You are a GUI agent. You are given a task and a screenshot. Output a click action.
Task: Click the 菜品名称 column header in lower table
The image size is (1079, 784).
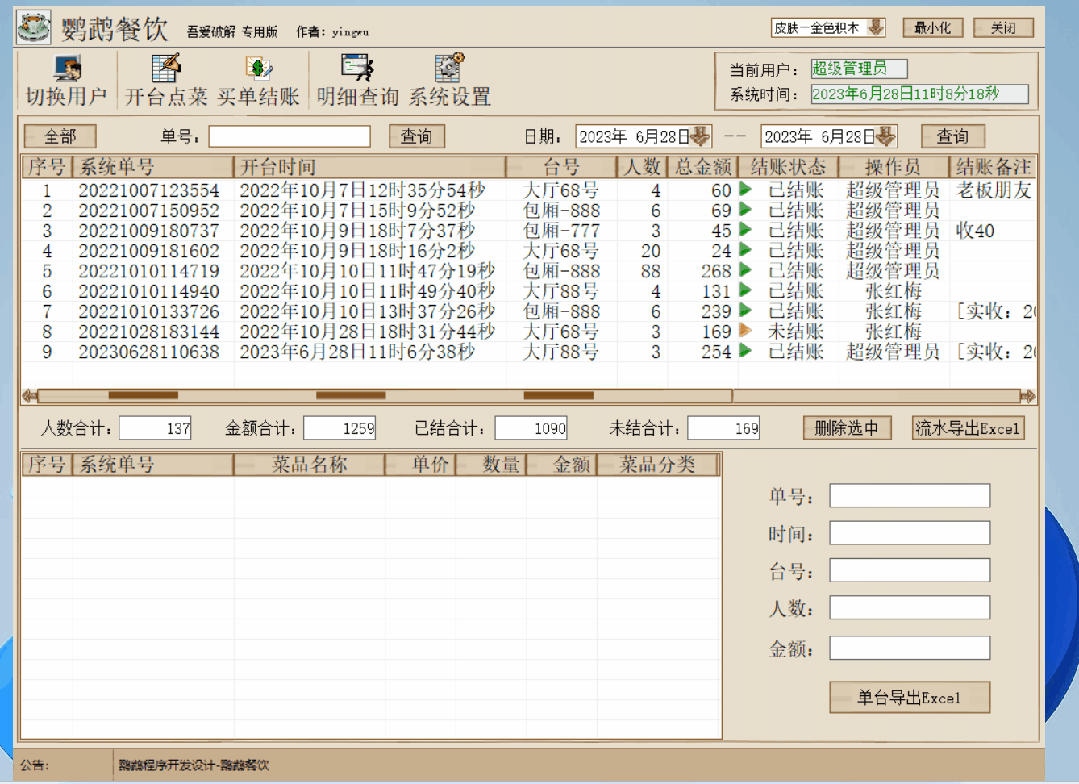[309, 465]
